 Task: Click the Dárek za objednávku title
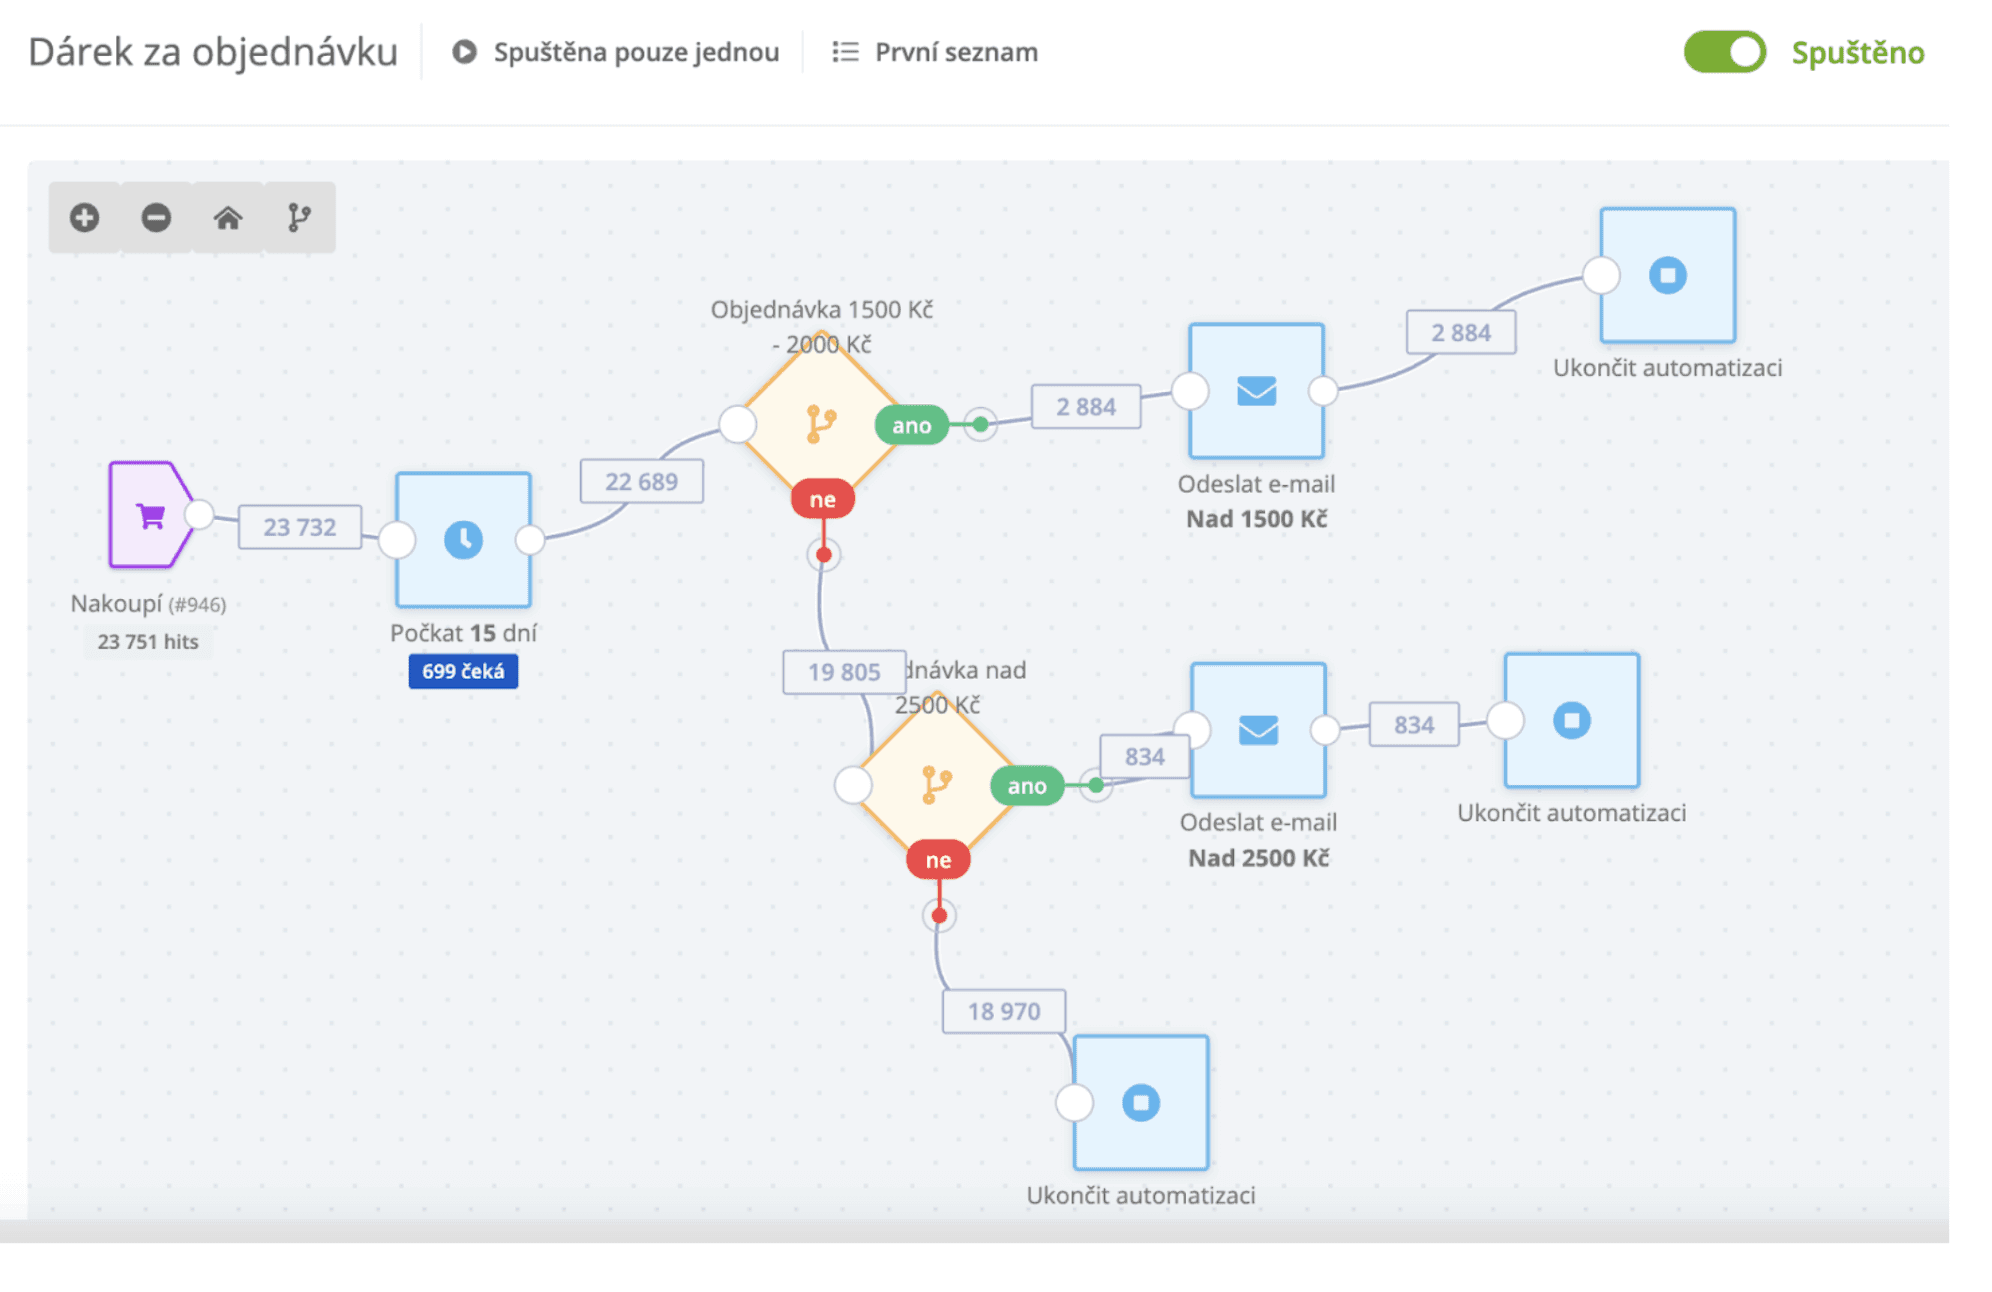tap(213, 52)
